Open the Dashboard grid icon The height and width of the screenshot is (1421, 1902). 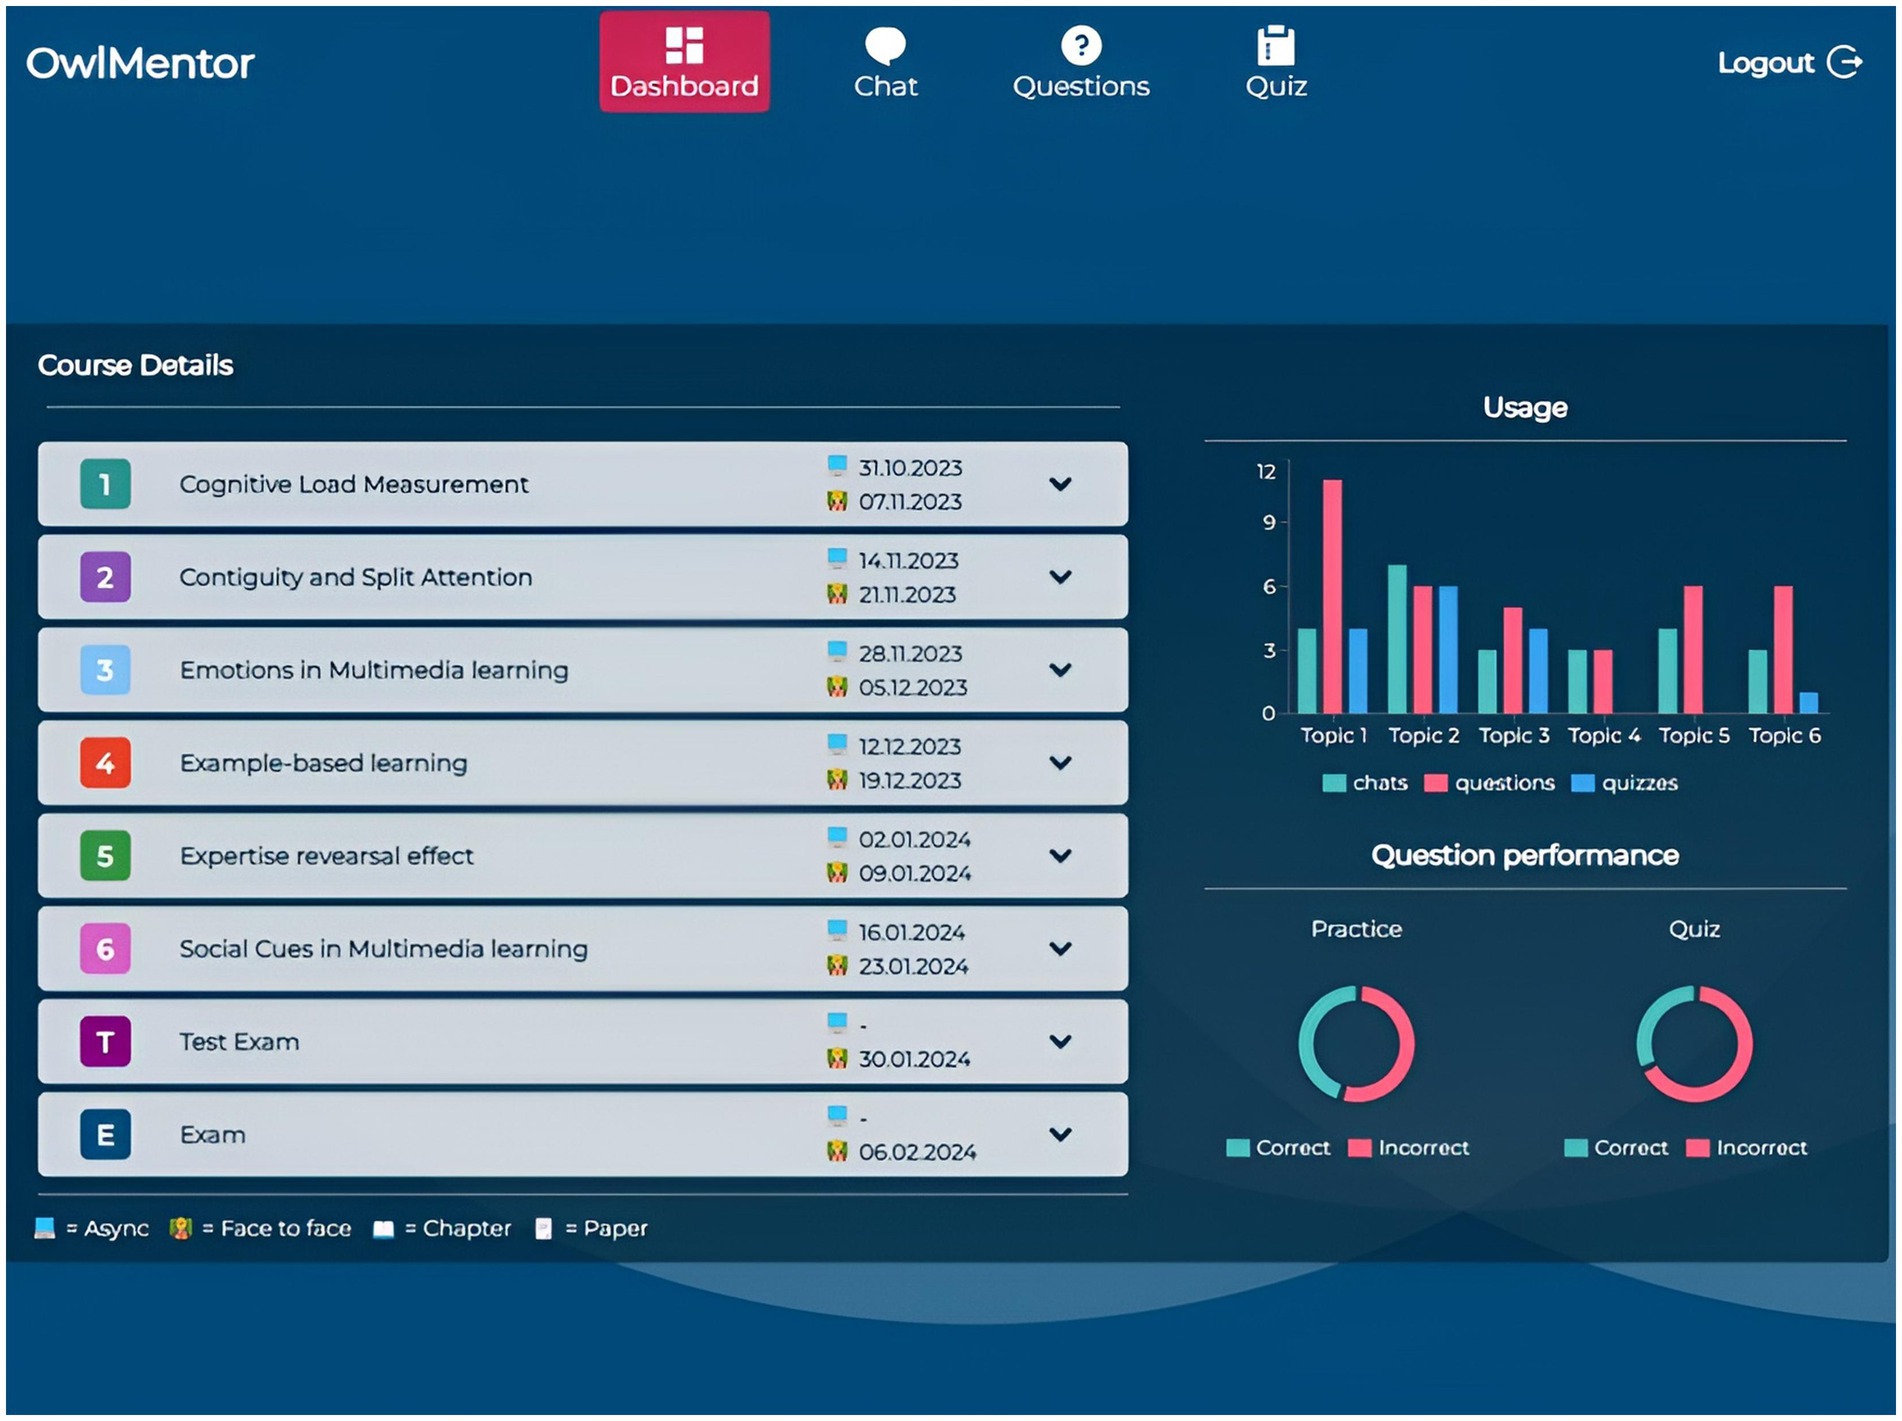click(684, 45)
